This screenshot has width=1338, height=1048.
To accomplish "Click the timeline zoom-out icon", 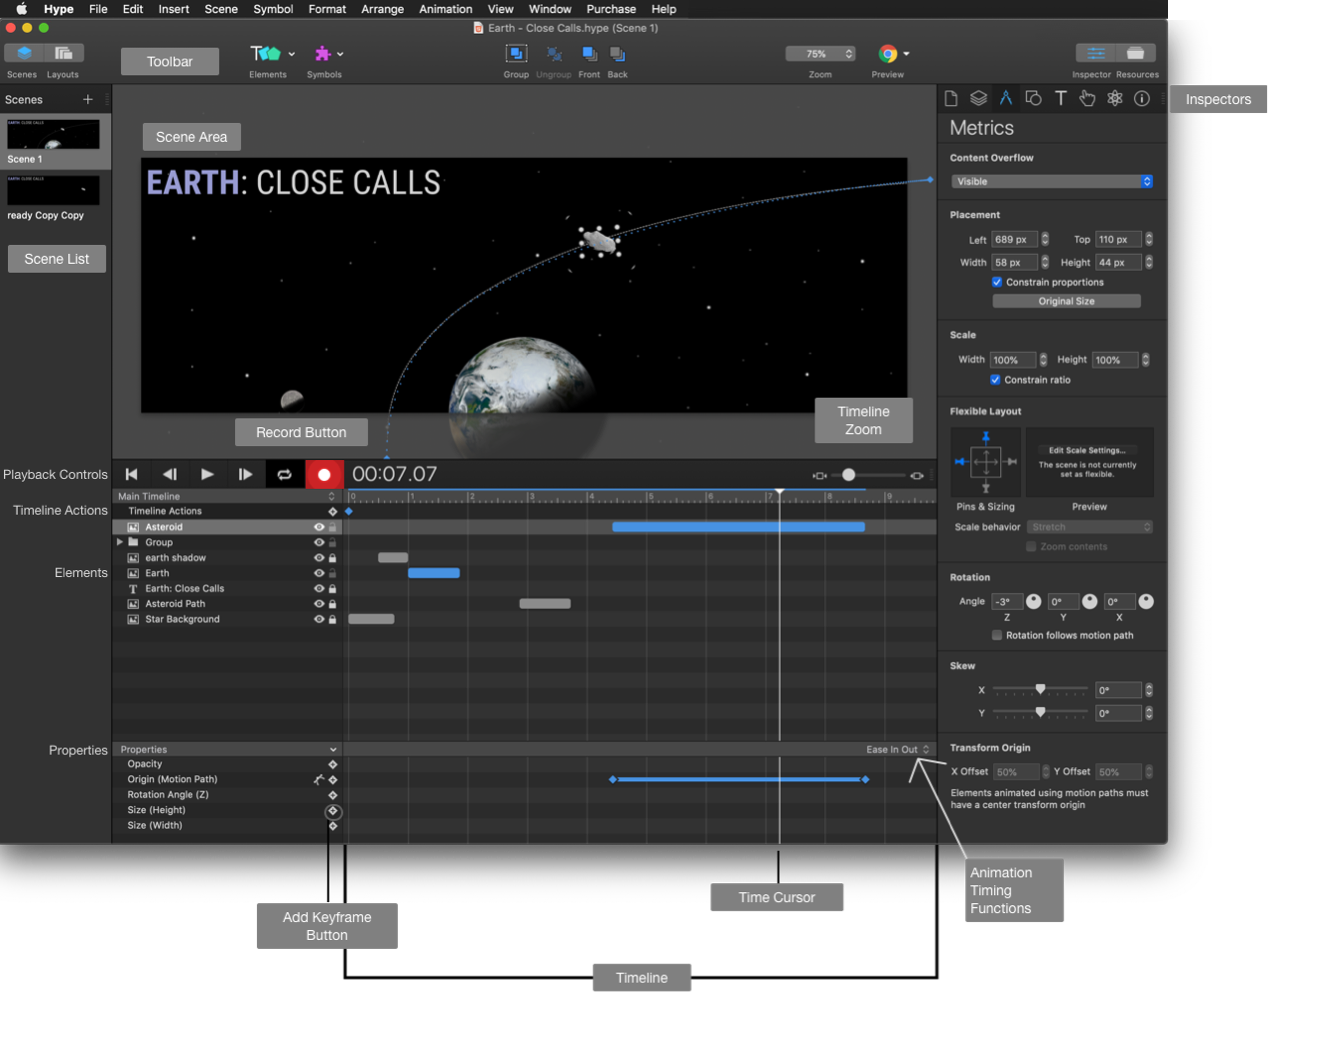I will coord(820,476).
